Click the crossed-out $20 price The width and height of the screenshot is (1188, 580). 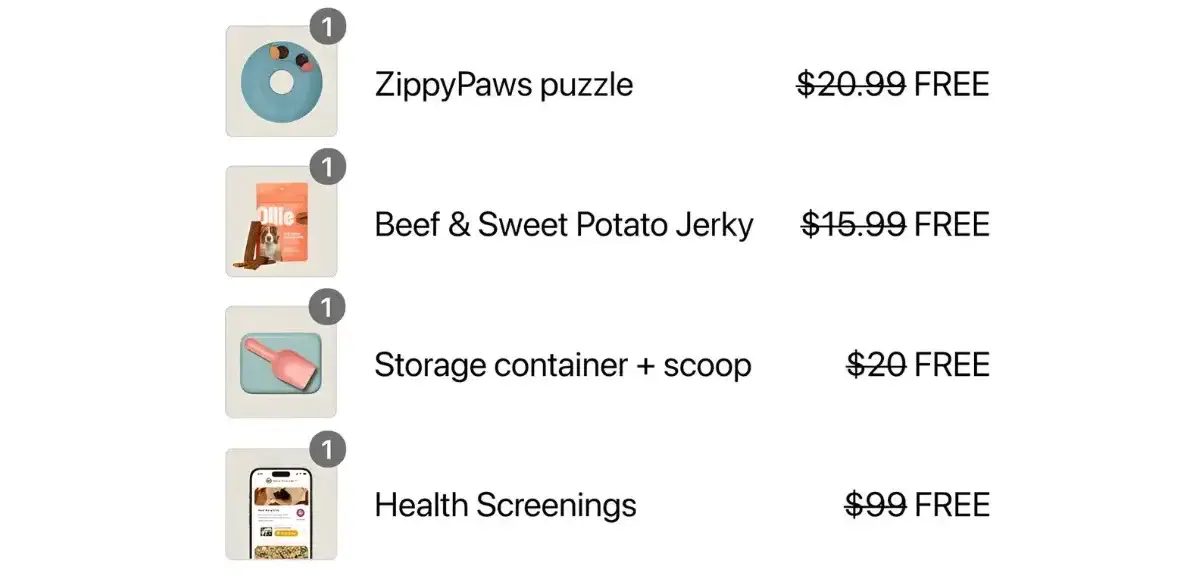tap(877, 364)
